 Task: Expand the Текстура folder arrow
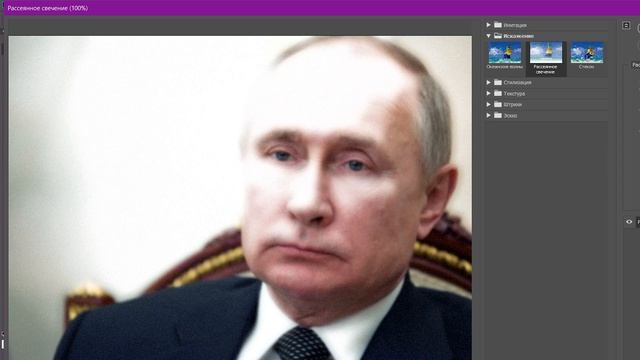tap(488, 93)
